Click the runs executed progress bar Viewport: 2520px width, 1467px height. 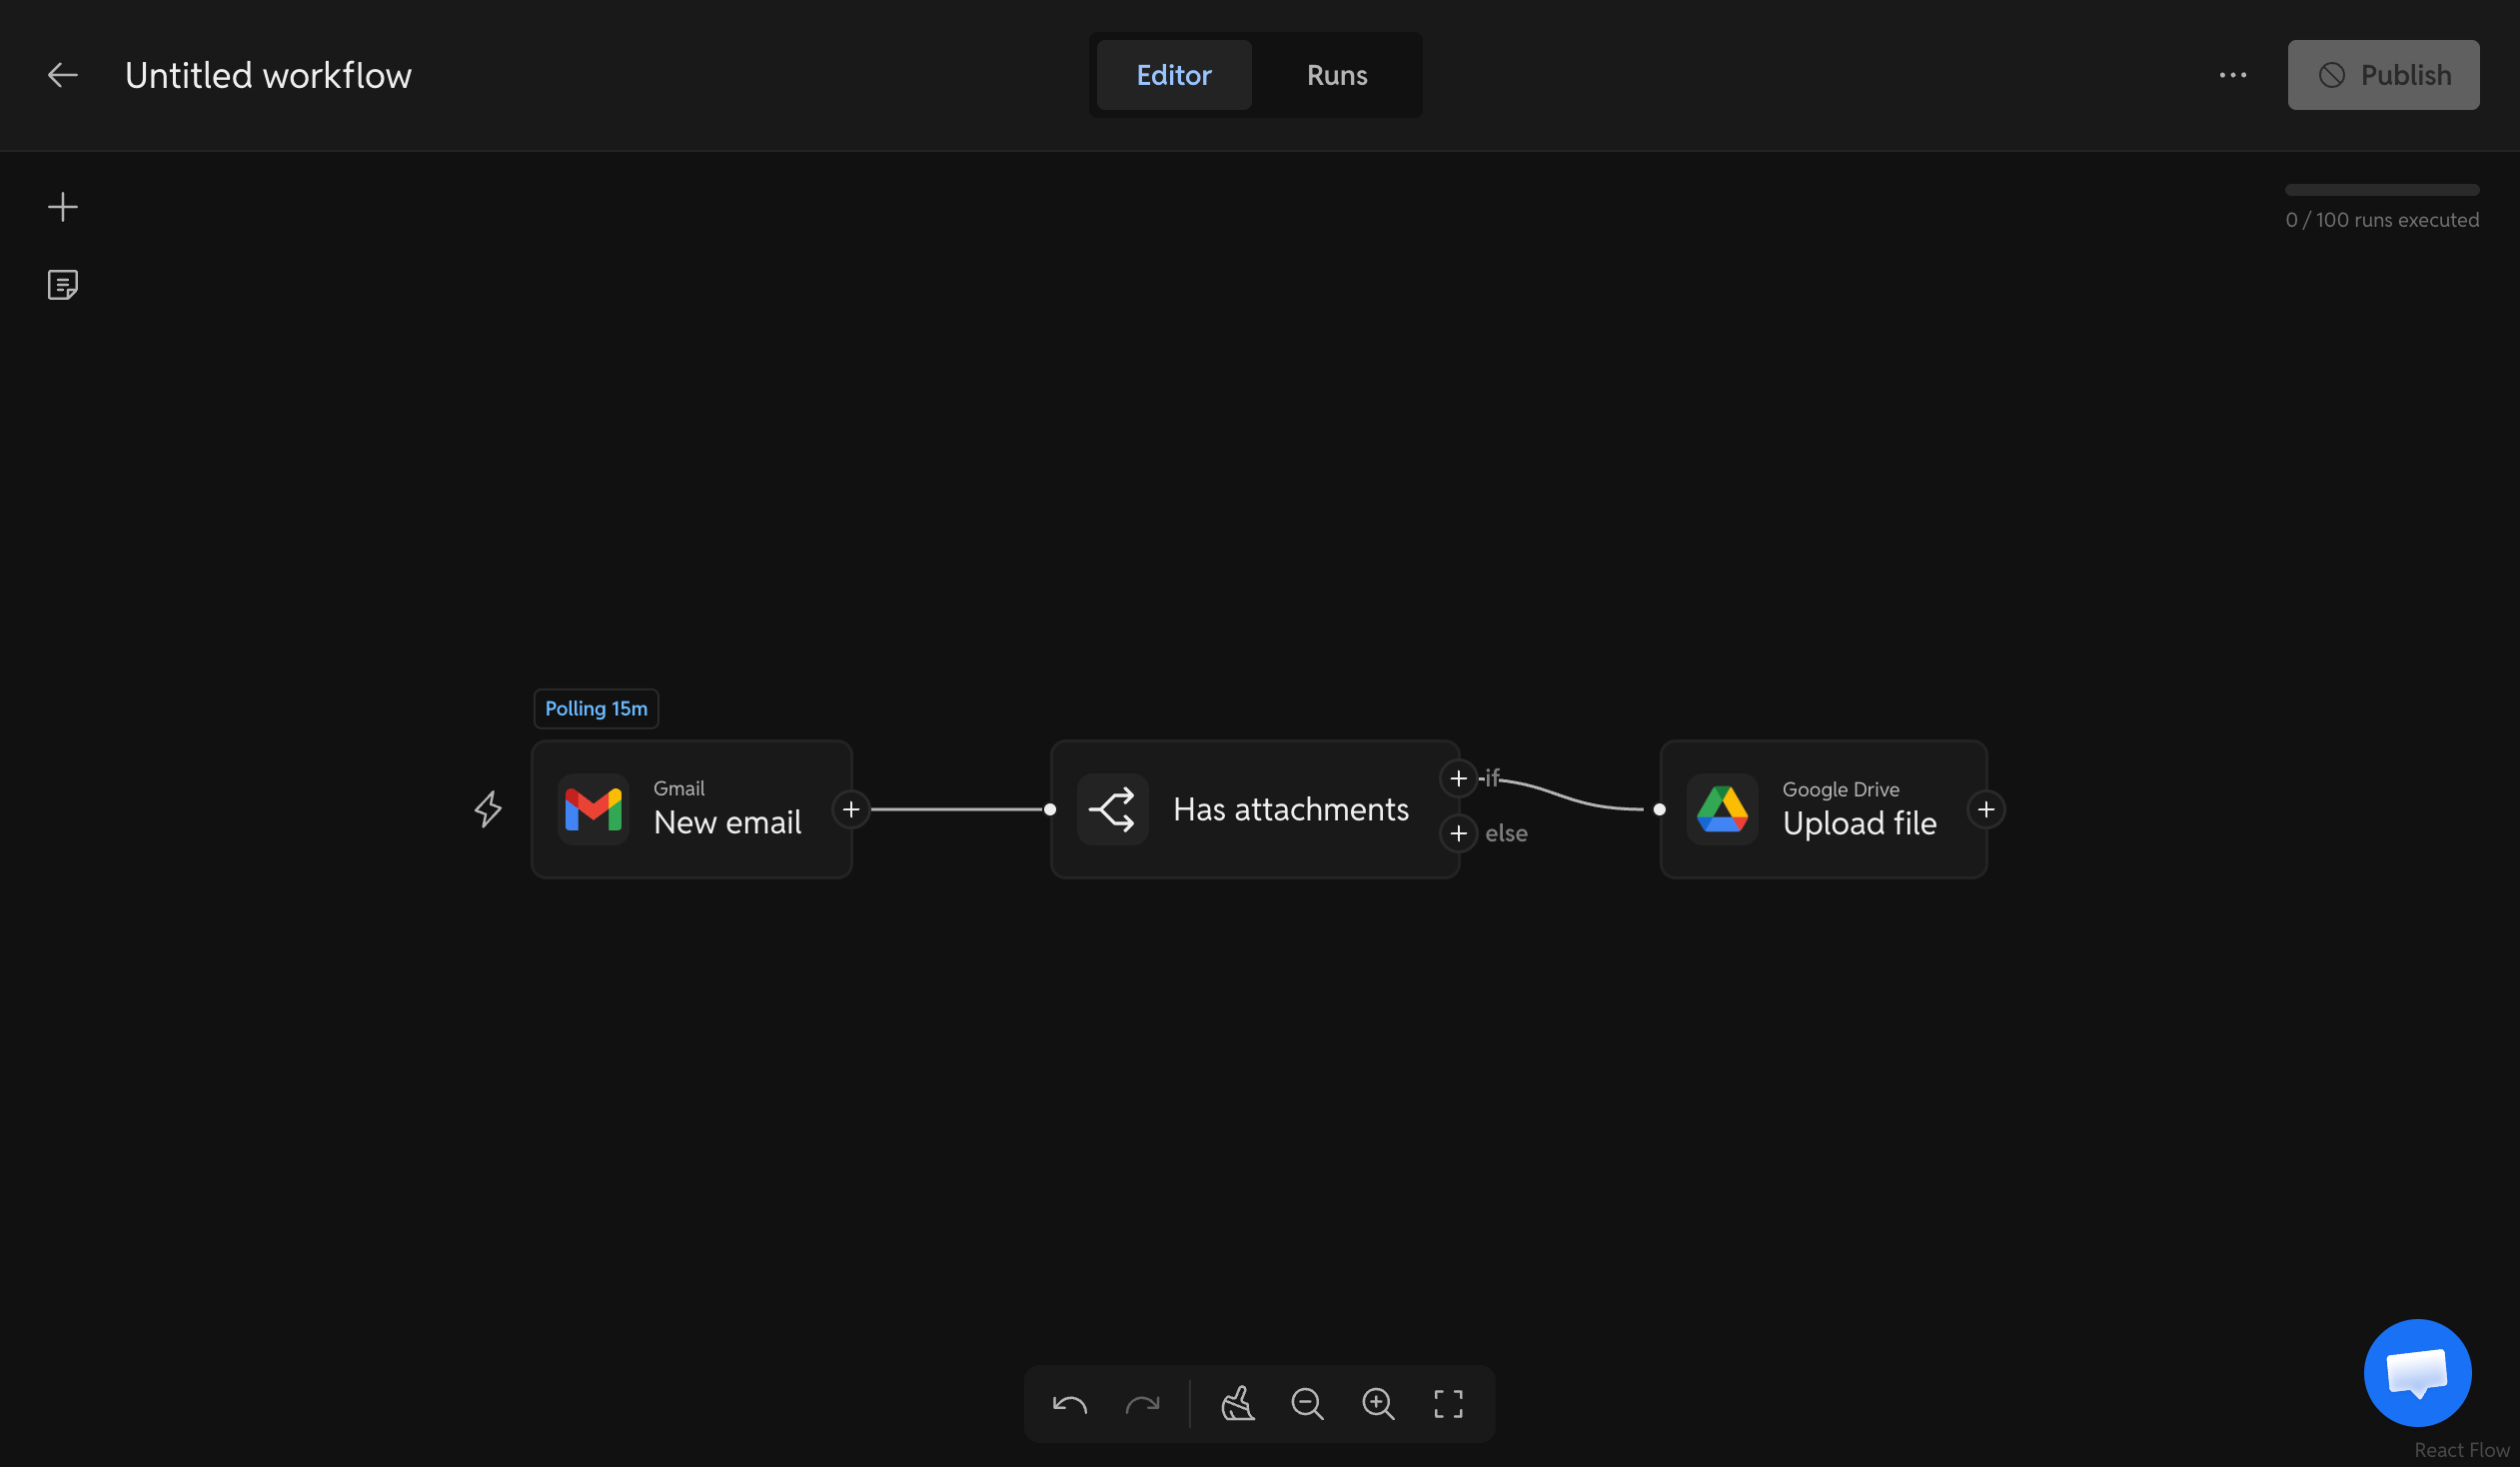pos(2381,190)
